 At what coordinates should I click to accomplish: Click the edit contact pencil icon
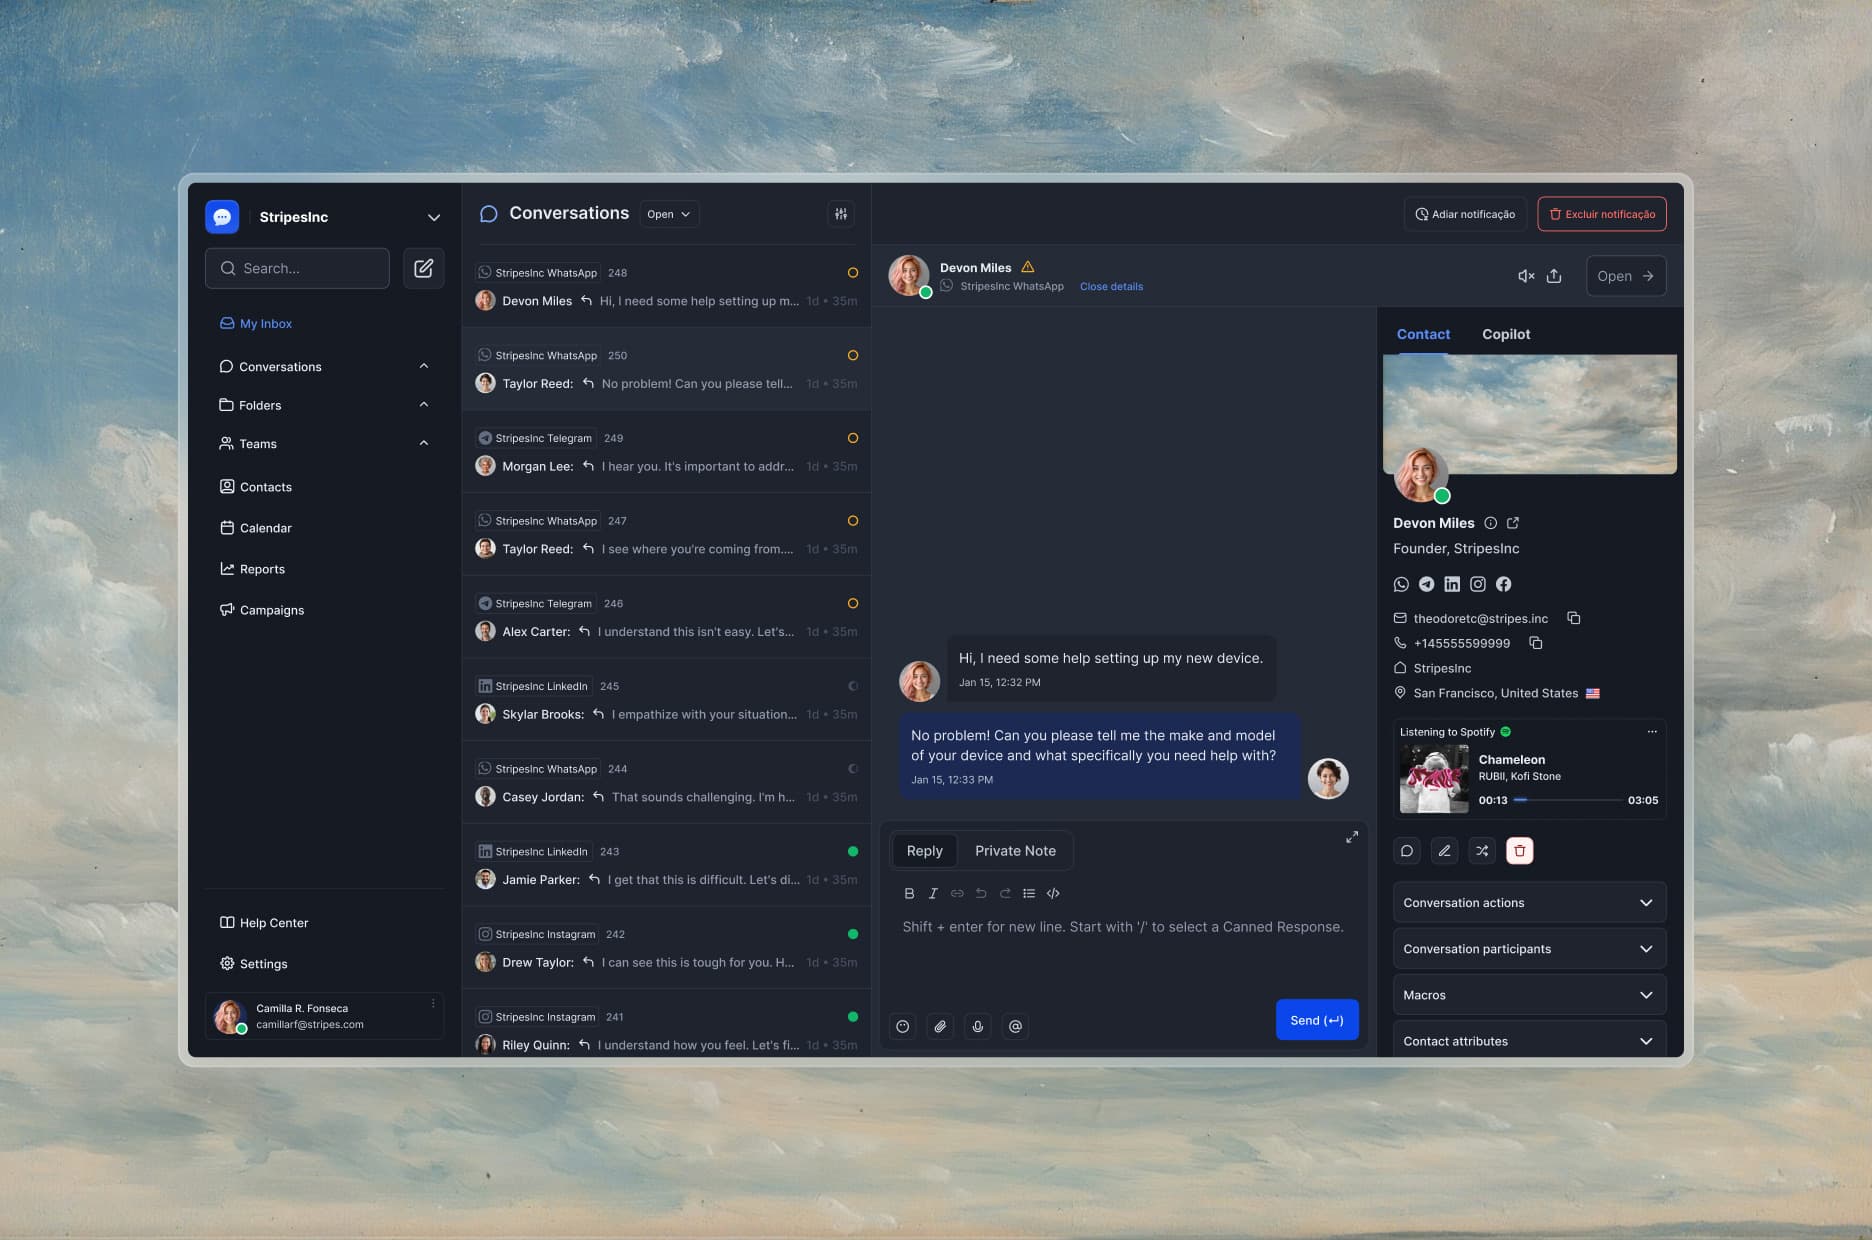(1444, 851)
